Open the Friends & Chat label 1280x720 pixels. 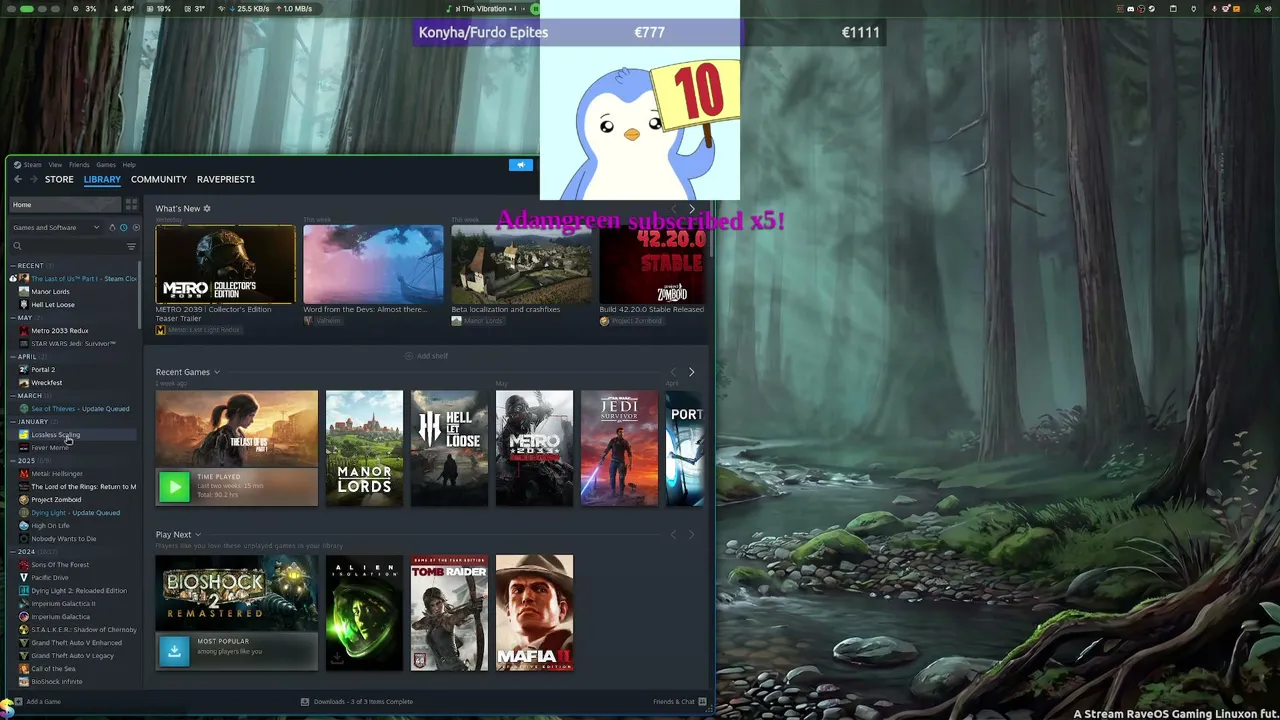[x=674, y=702]
